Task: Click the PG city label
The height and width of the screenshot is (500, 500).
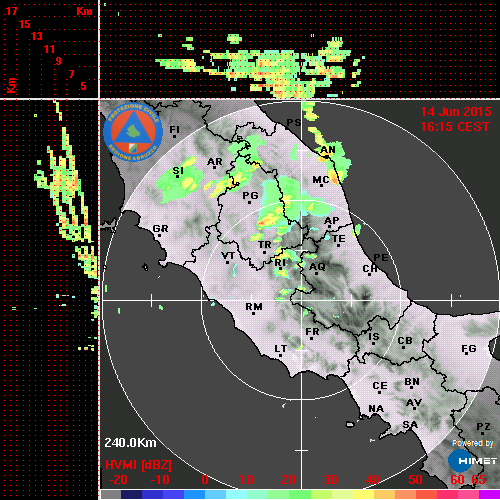Action: [x=250, y=195]
